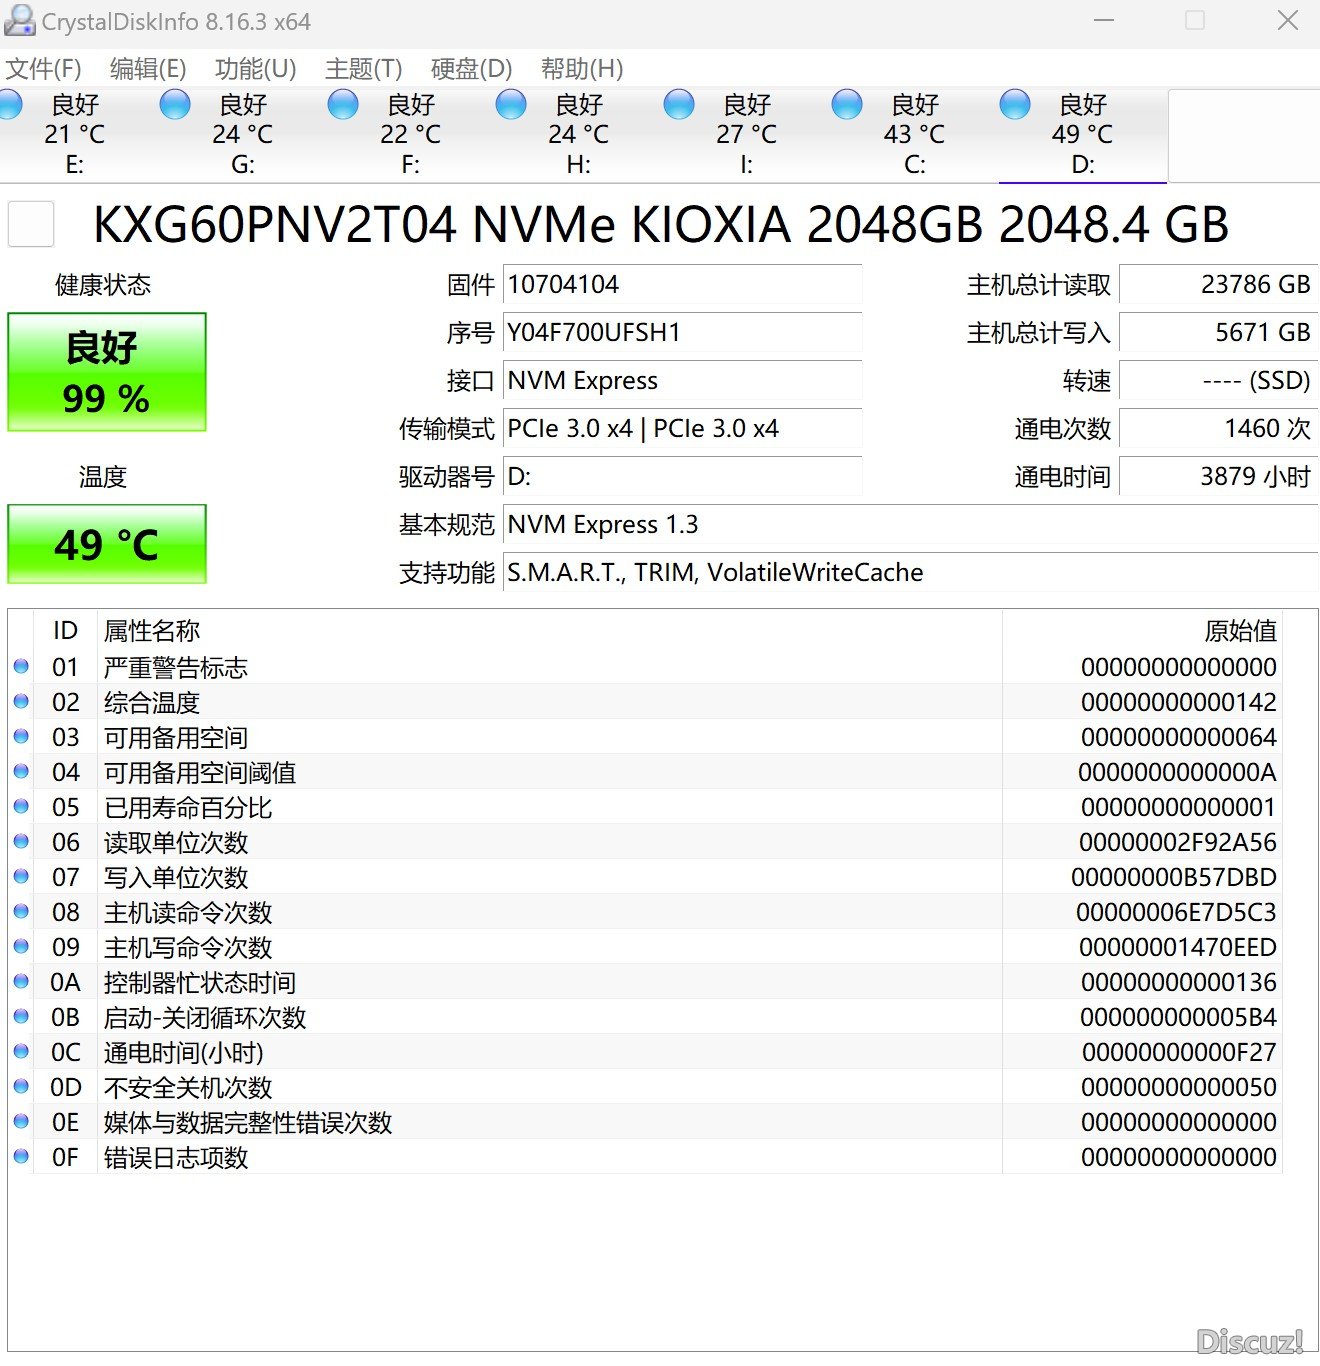Select the blue status orb for drive I:

click(679, 105)
